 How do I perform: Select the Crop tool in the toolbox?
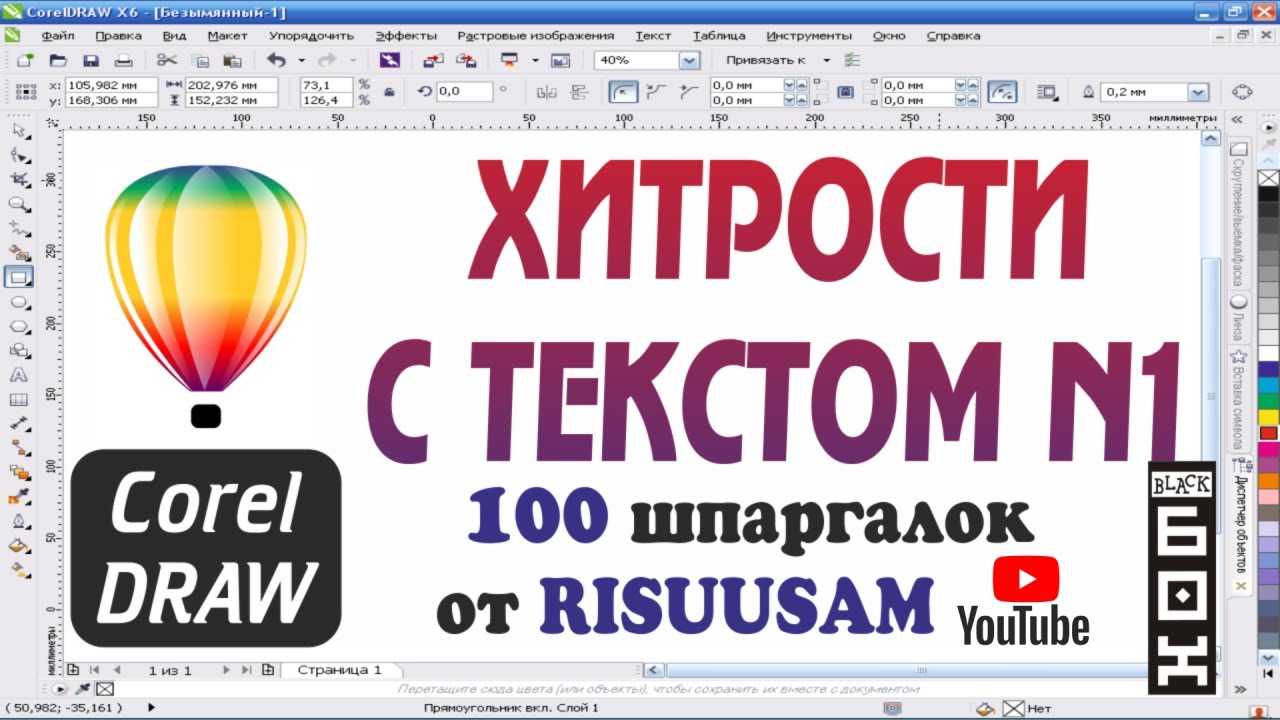tap(19, 179)
